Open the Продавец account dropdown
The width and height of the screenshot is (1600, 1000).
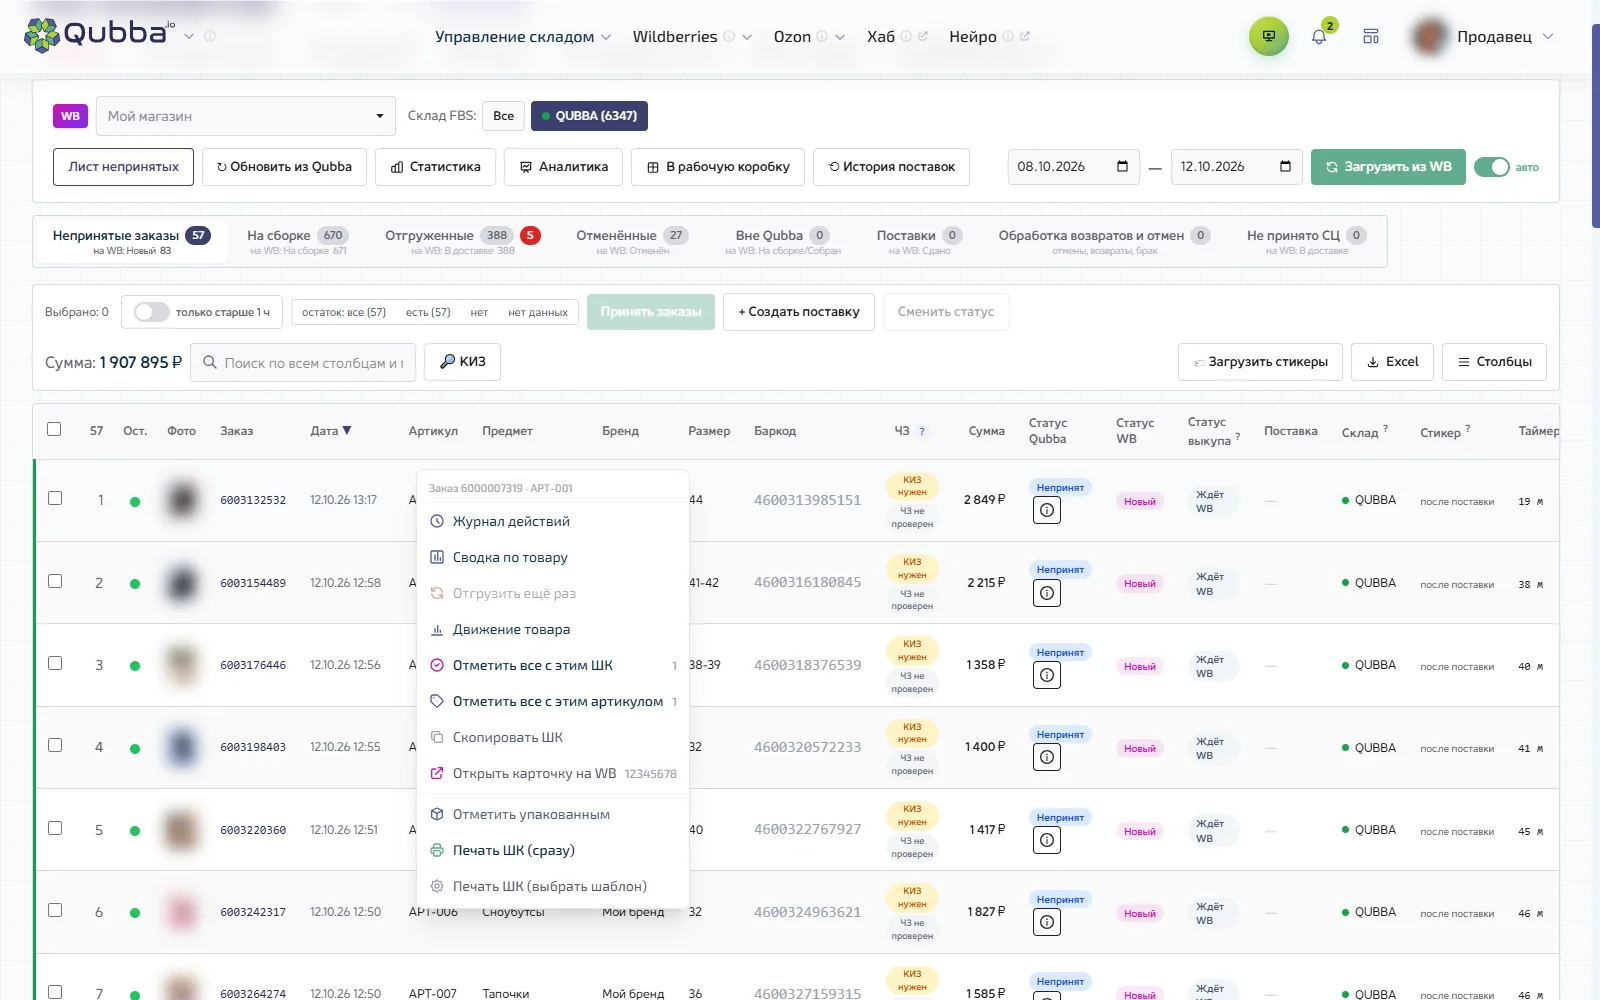pyautogui.click(x=1484, y=37)
